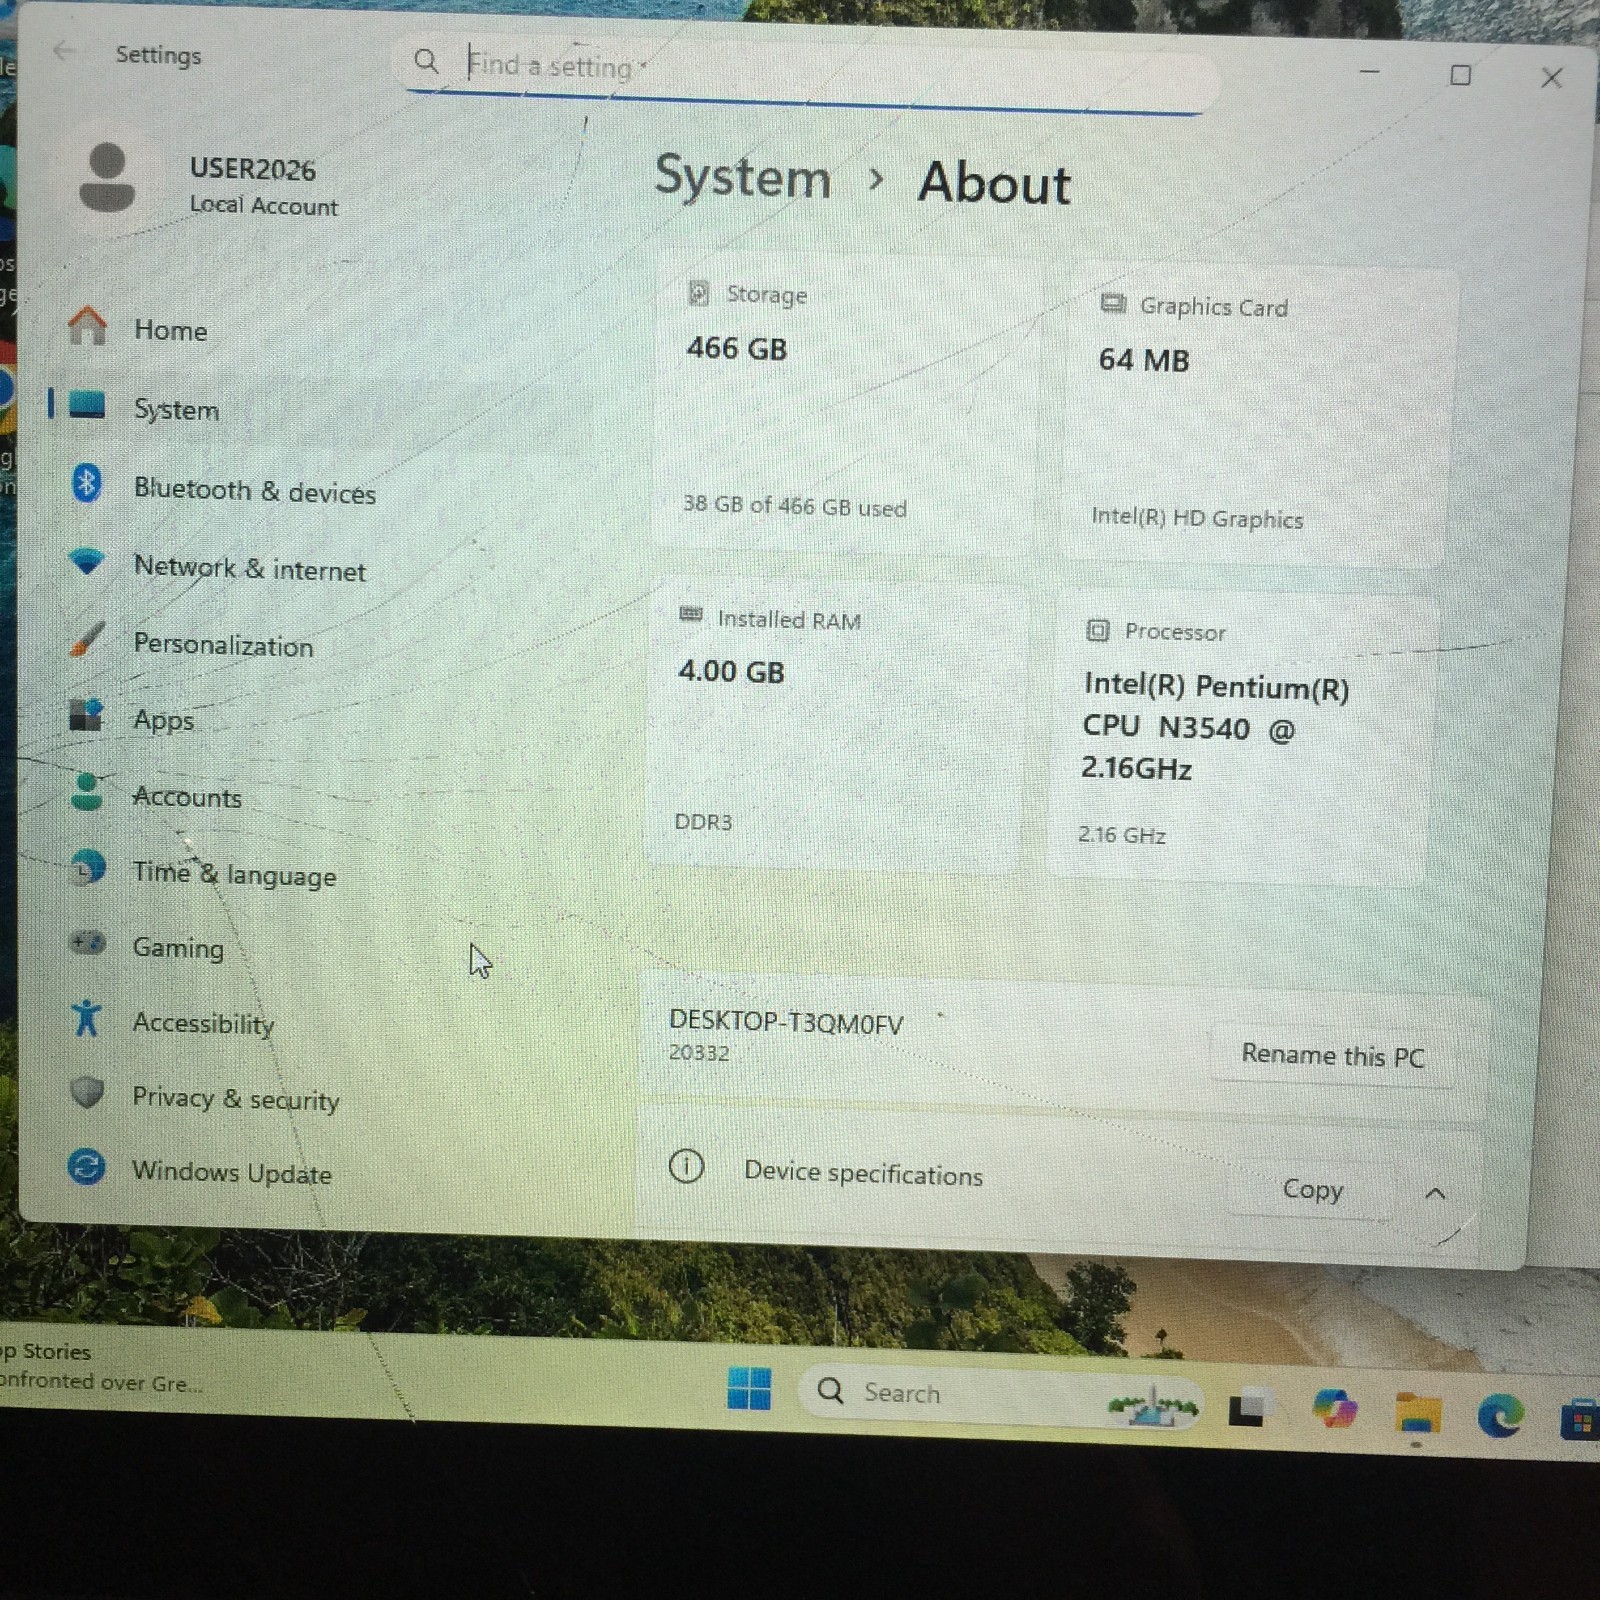Click the Gaming controller icon

(88, 943)
